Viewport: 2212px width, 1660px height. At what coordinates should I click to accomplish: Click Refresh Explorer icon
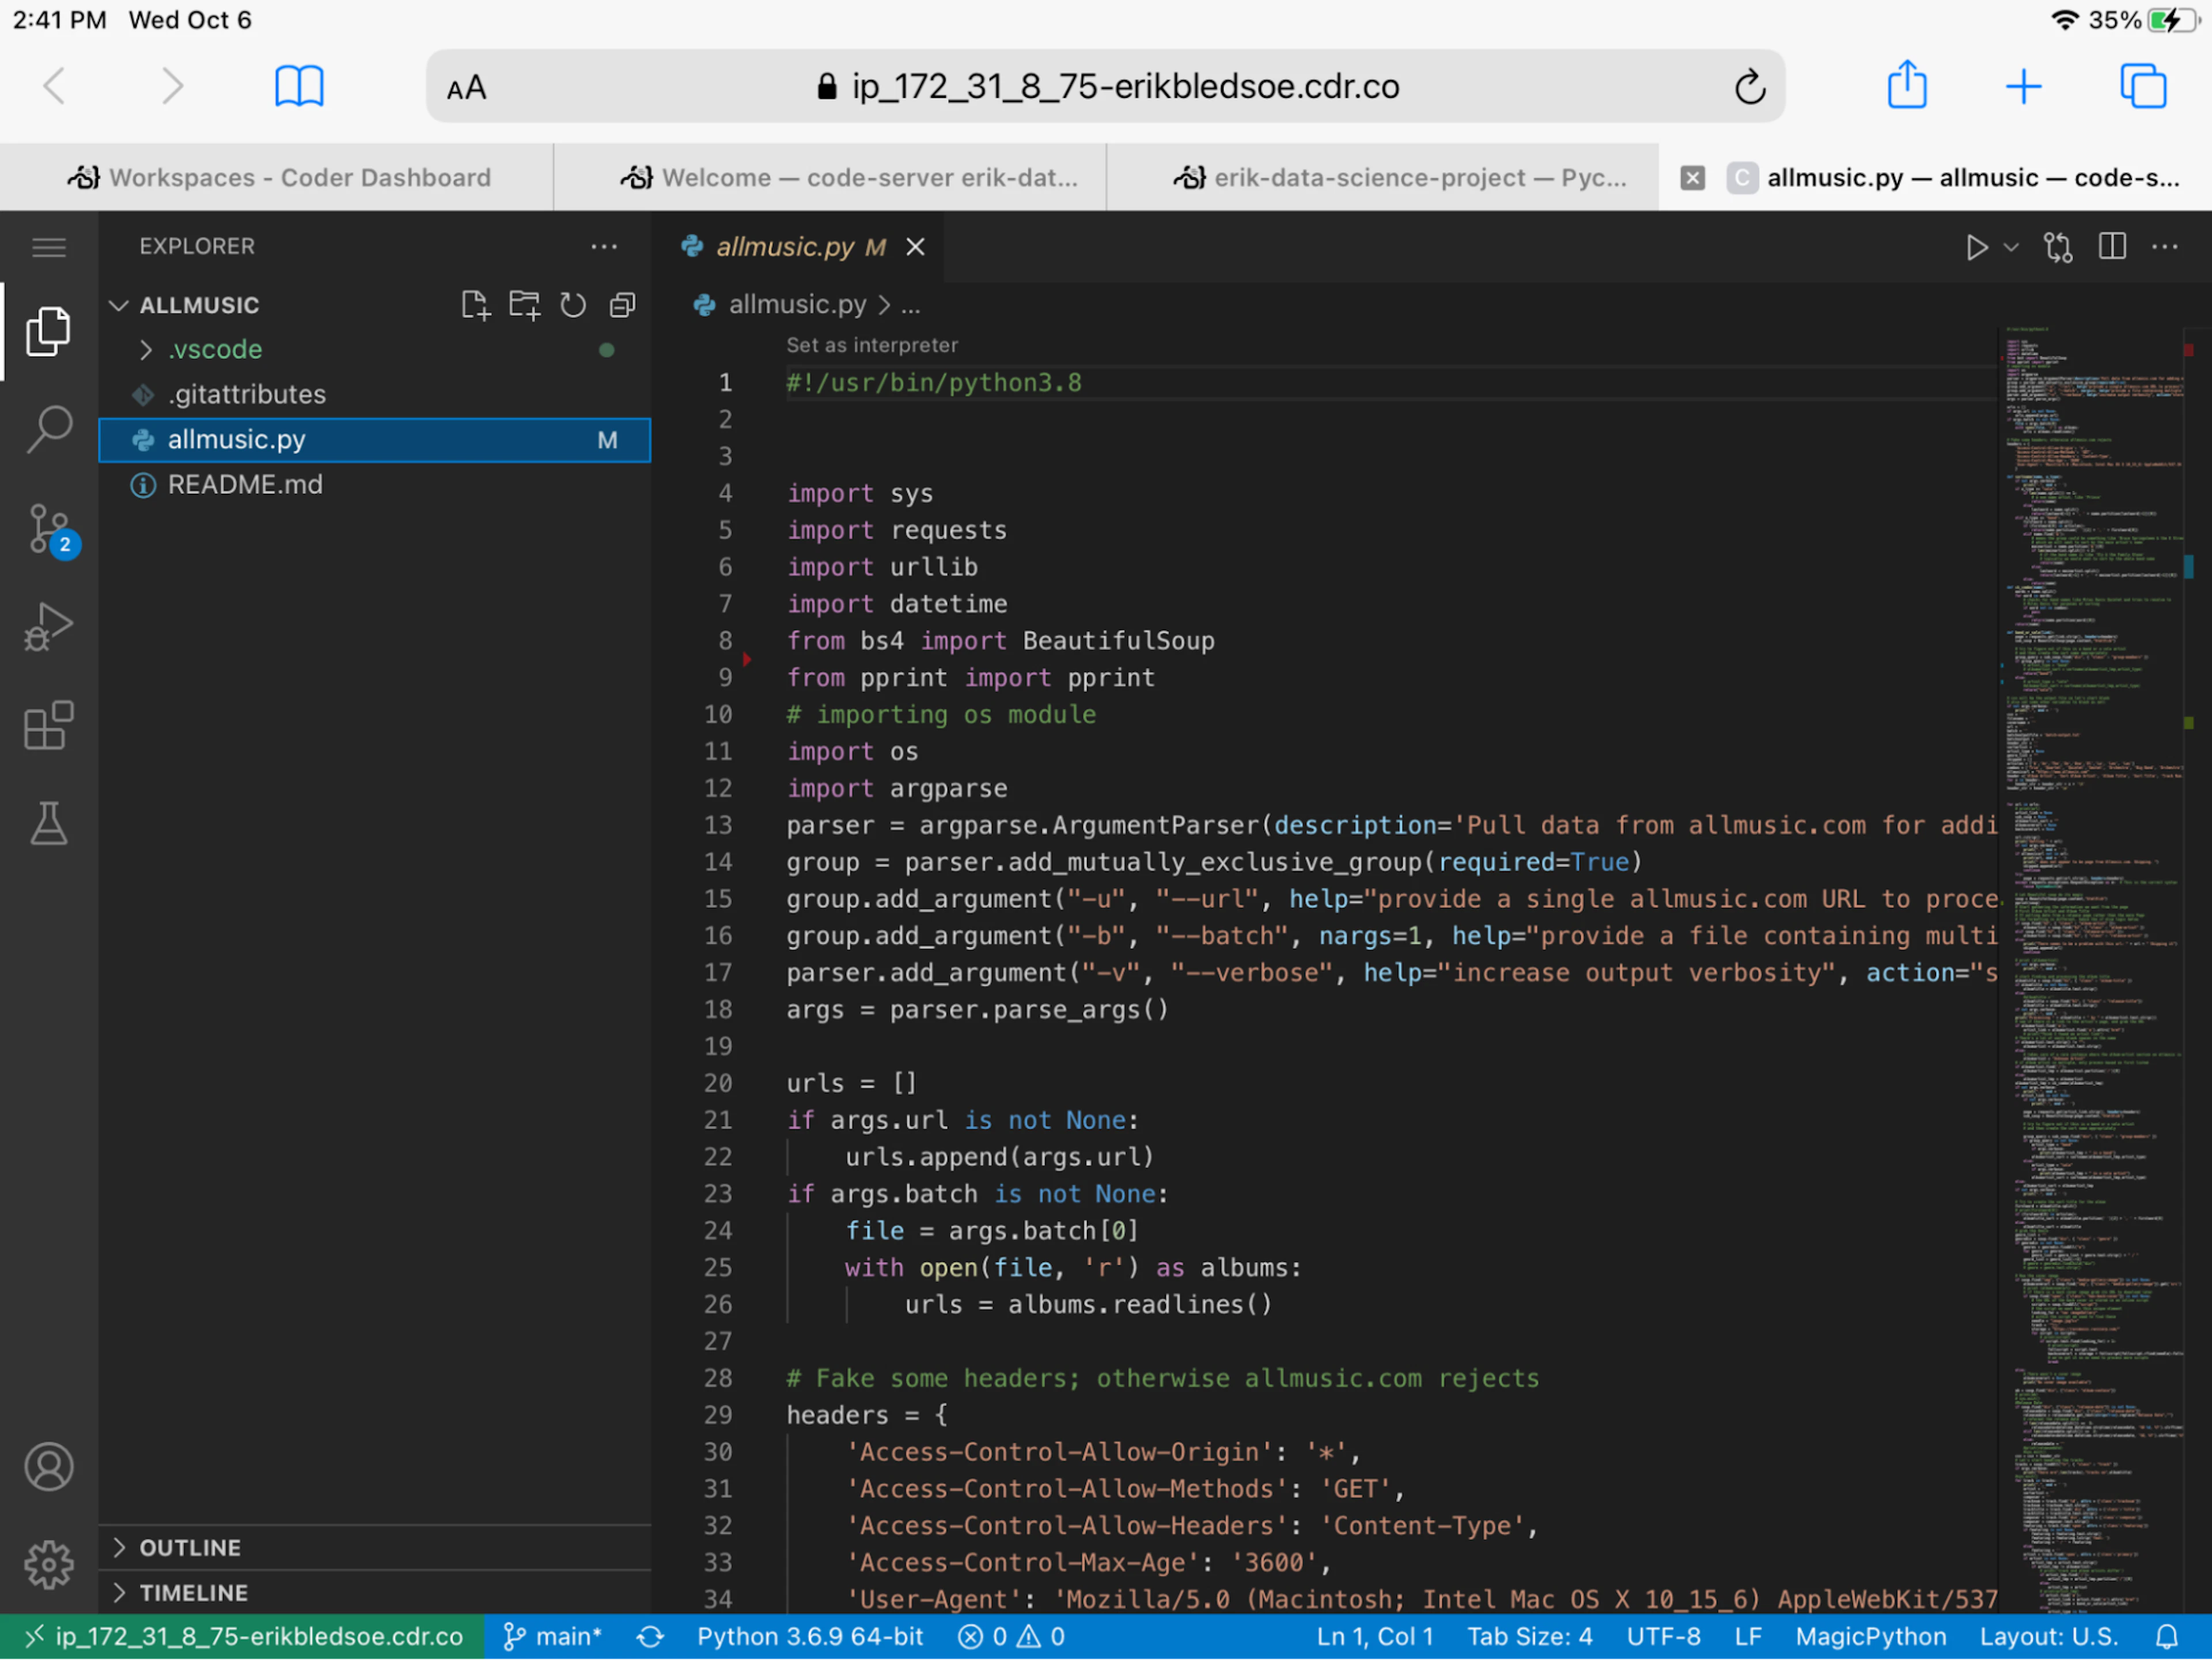[573, 305]
